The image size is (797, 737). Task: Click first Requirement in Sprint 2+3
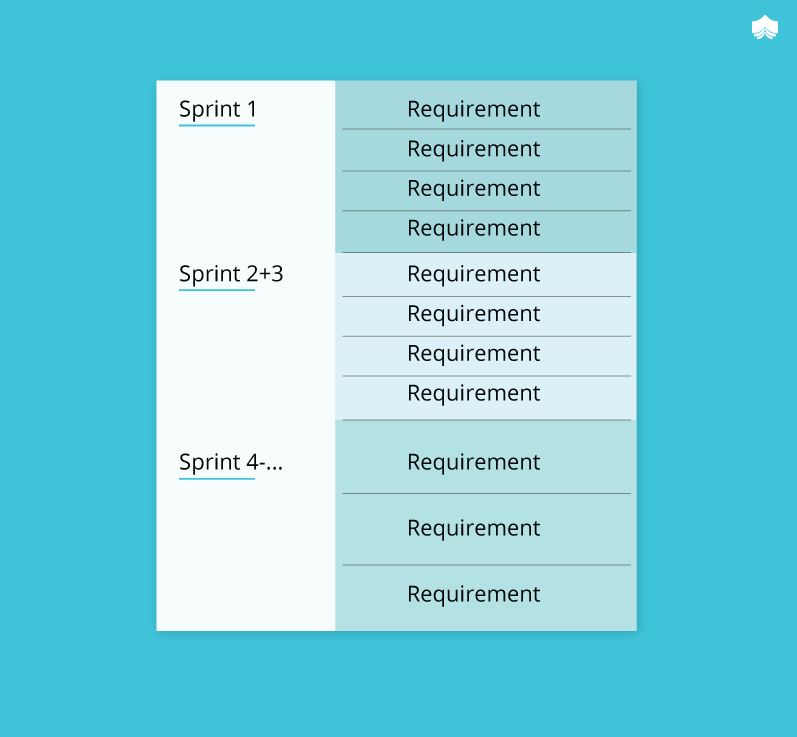pos(474,274)
